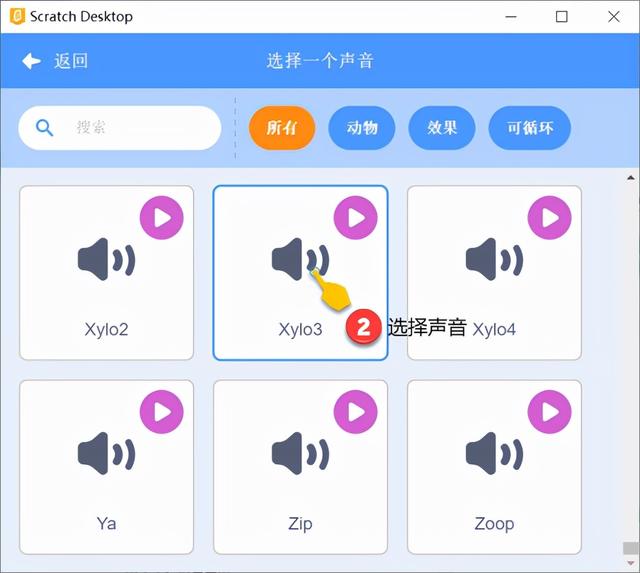
Task: Click the back arrow icon
Action: point(31,61)
